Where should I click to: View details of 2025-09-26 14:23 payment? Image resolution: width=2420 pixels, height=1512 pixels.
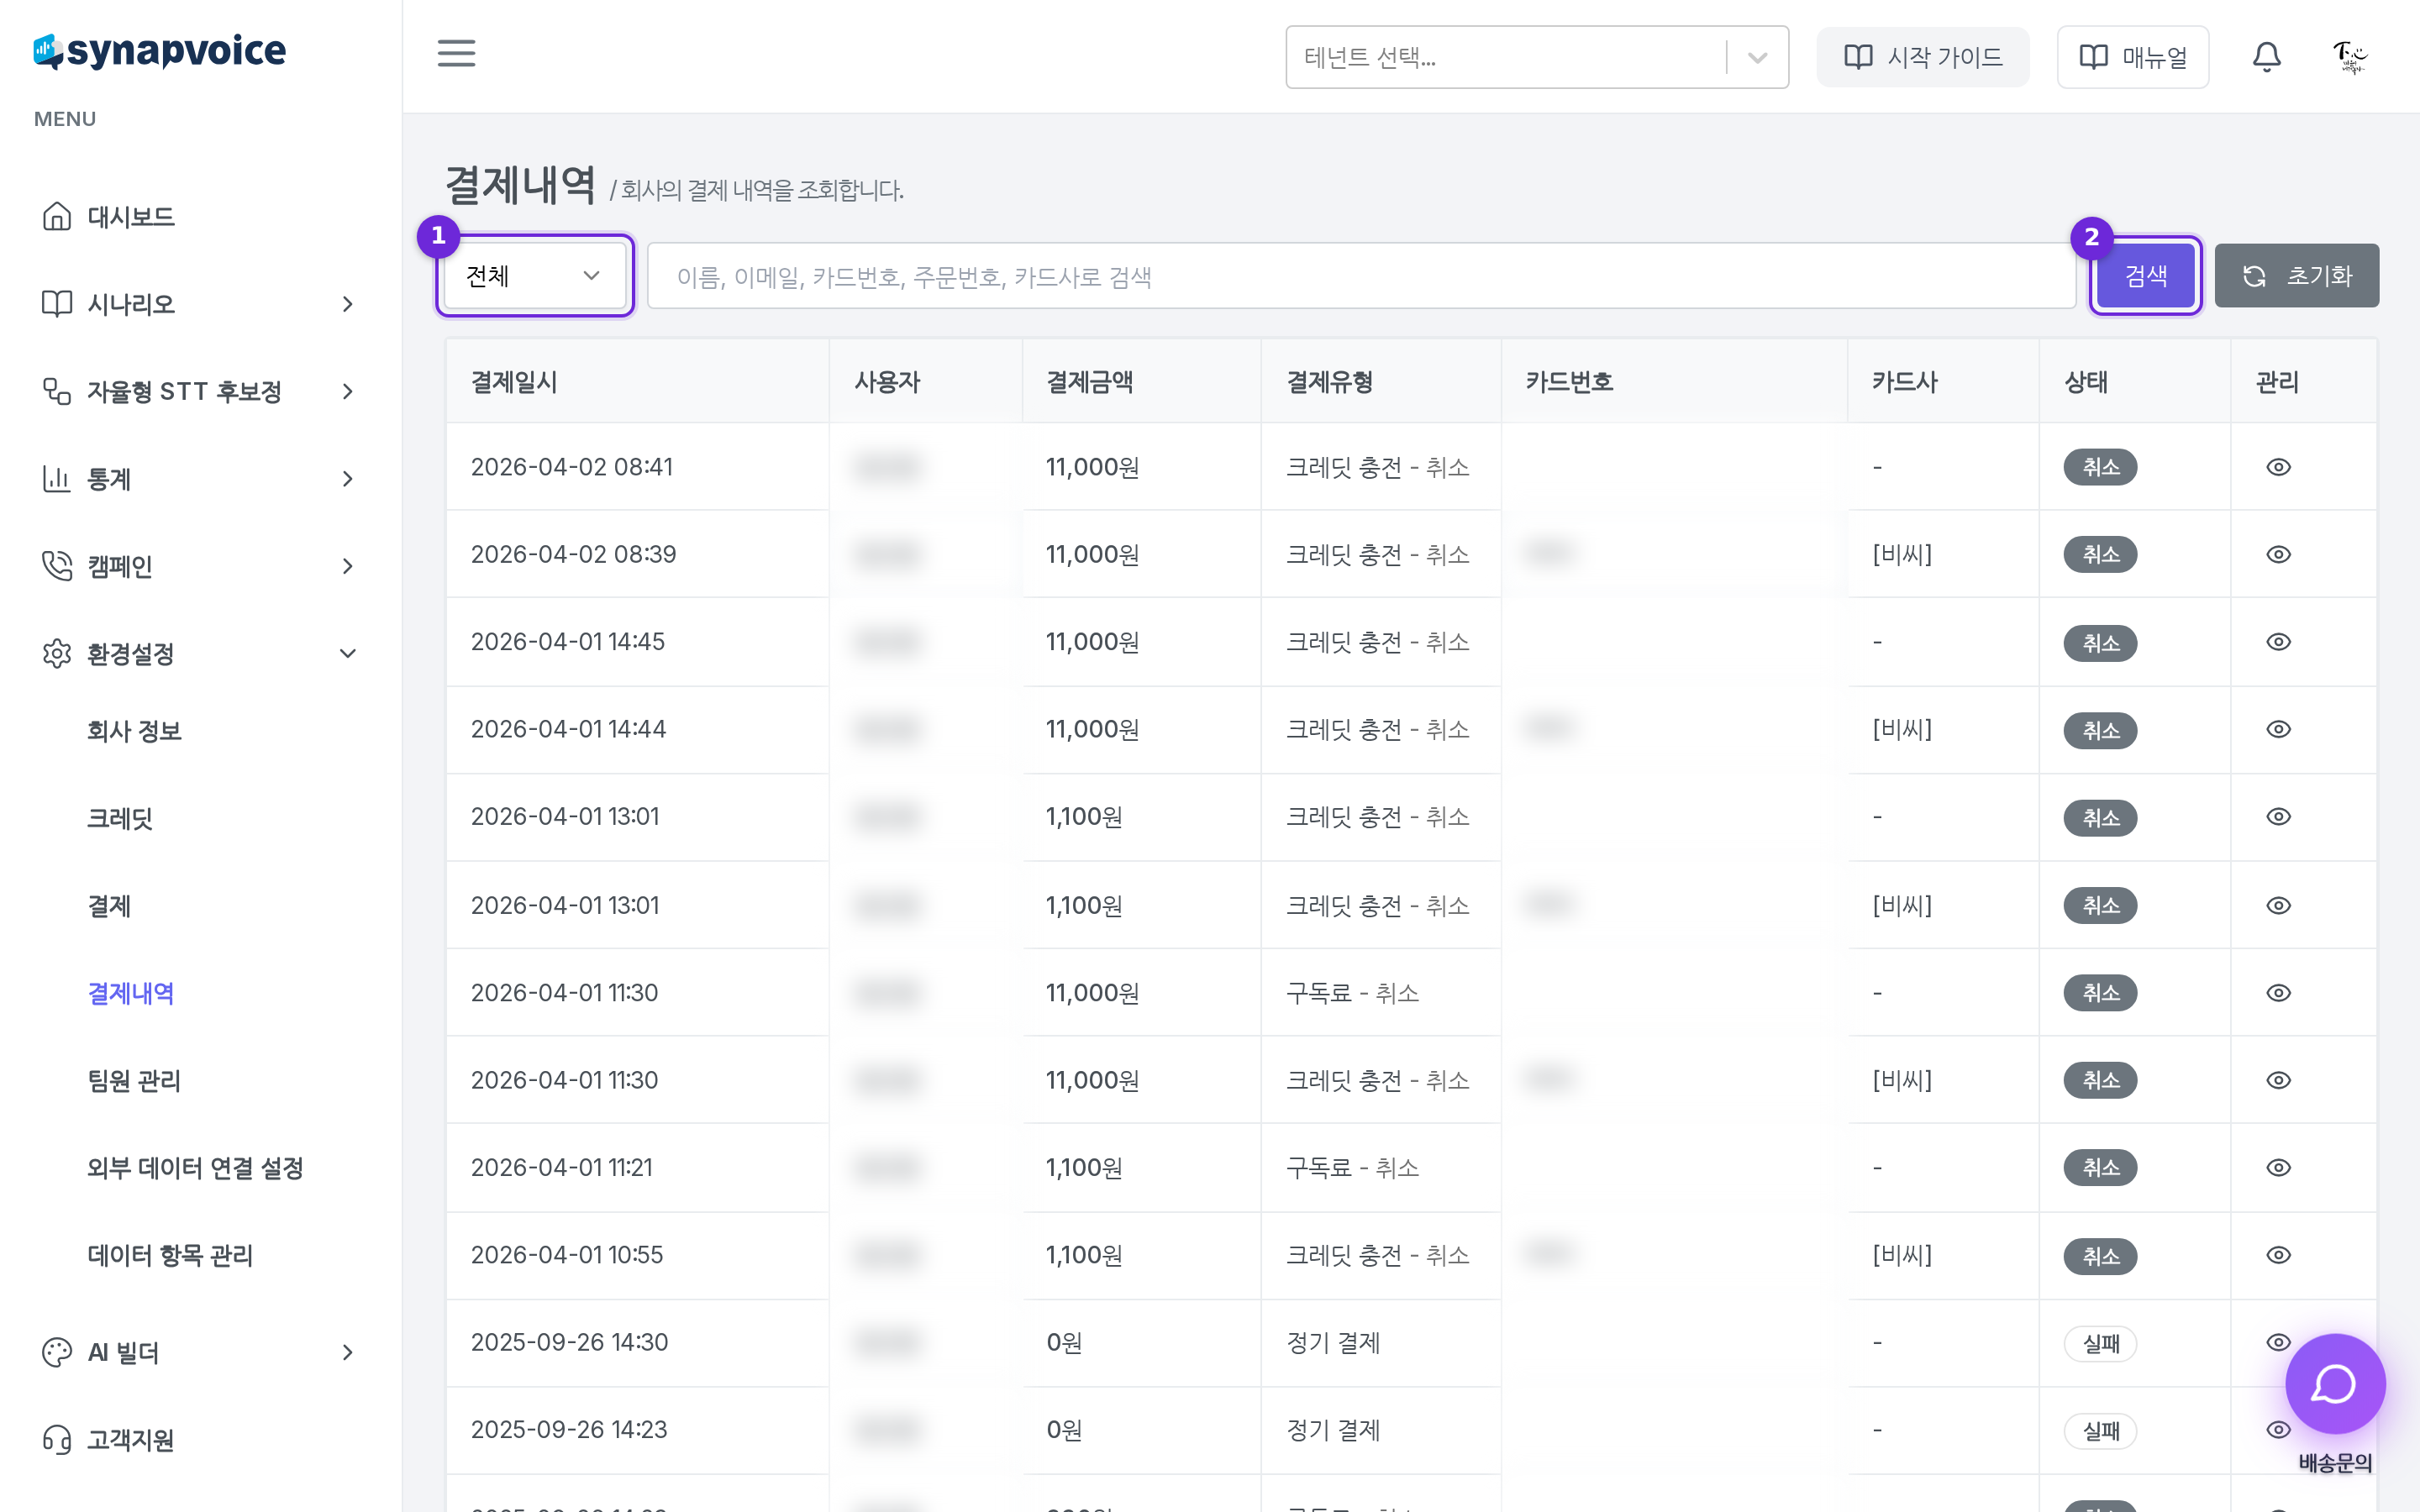[x=2278, y=1430]
